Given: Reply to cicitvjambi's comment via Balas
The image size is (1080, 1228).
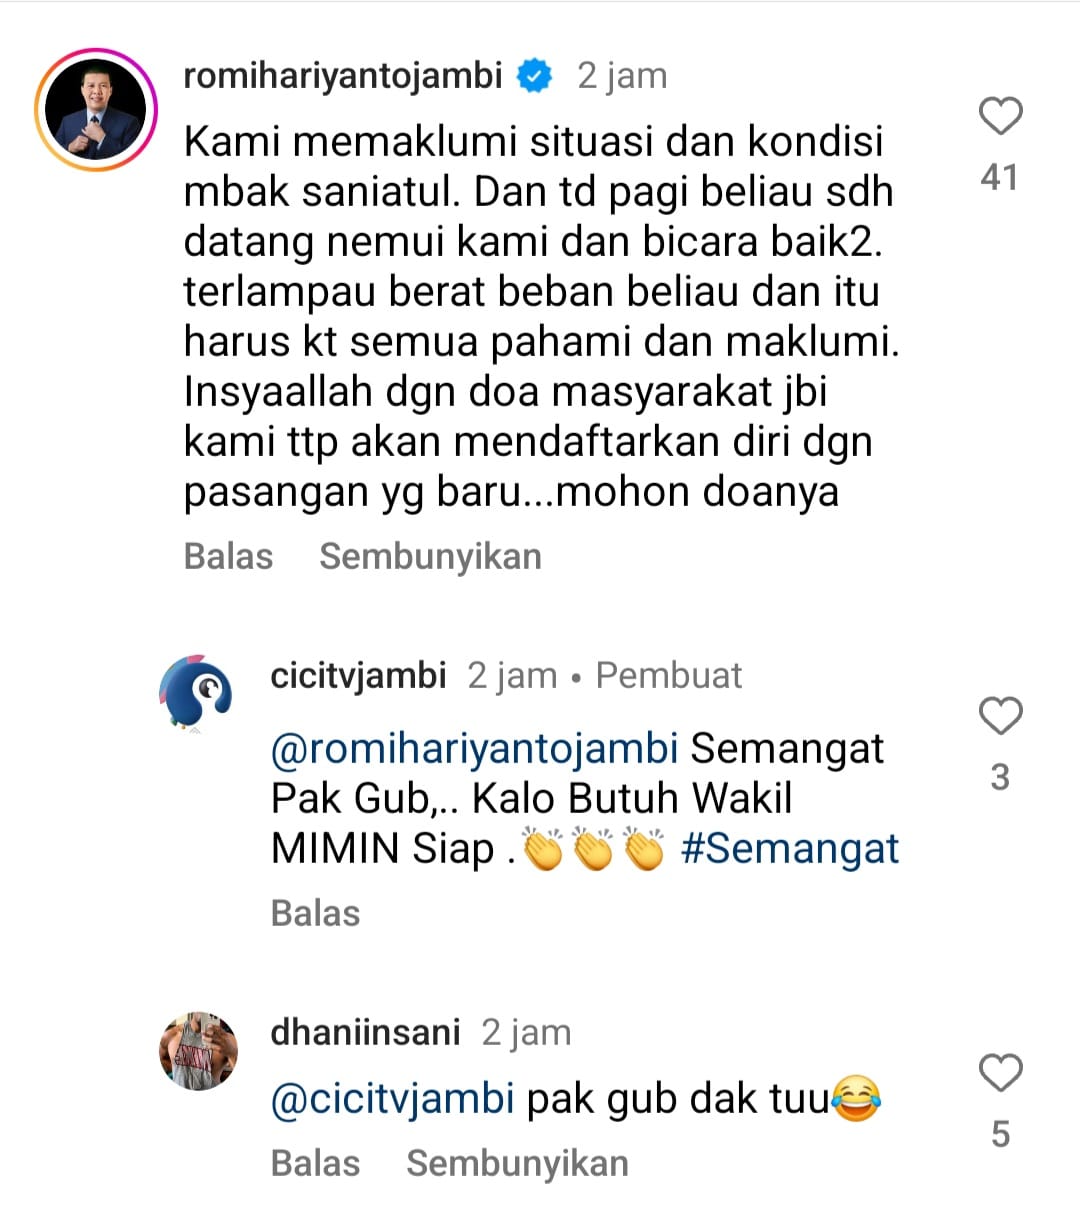Looking at the screenshot, I should coord(315,913).
